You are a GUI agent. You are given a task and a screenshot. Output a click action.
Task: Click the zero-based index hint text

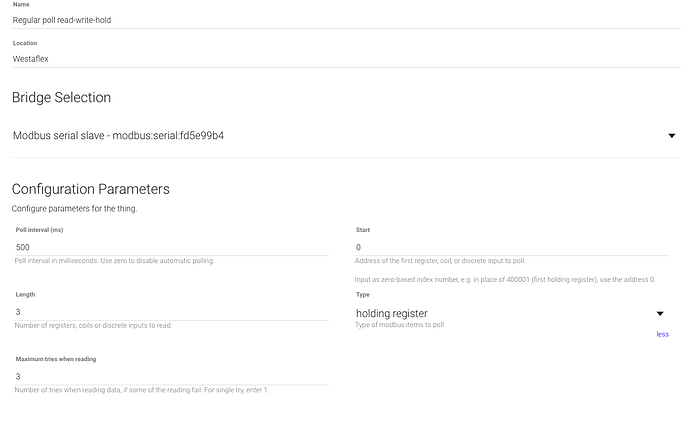[505, 280]
